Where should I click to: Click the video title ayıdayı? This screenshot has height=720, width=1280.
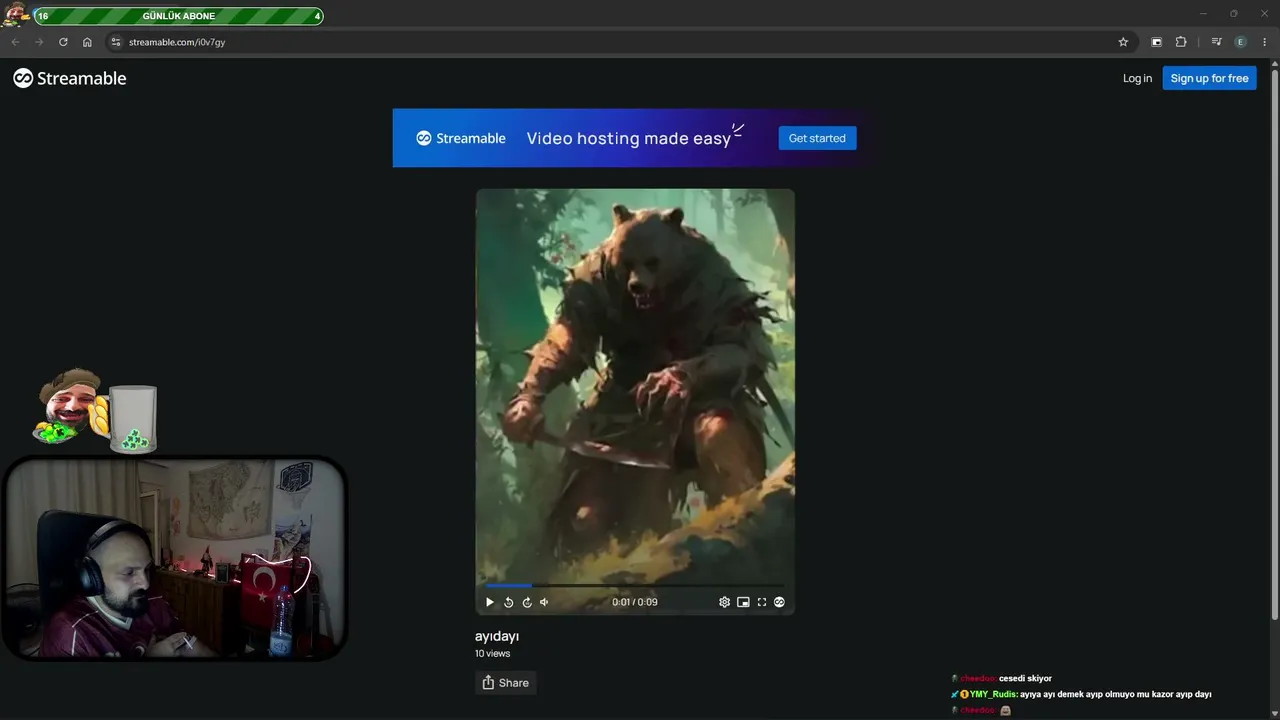click(x=497, y=636)
